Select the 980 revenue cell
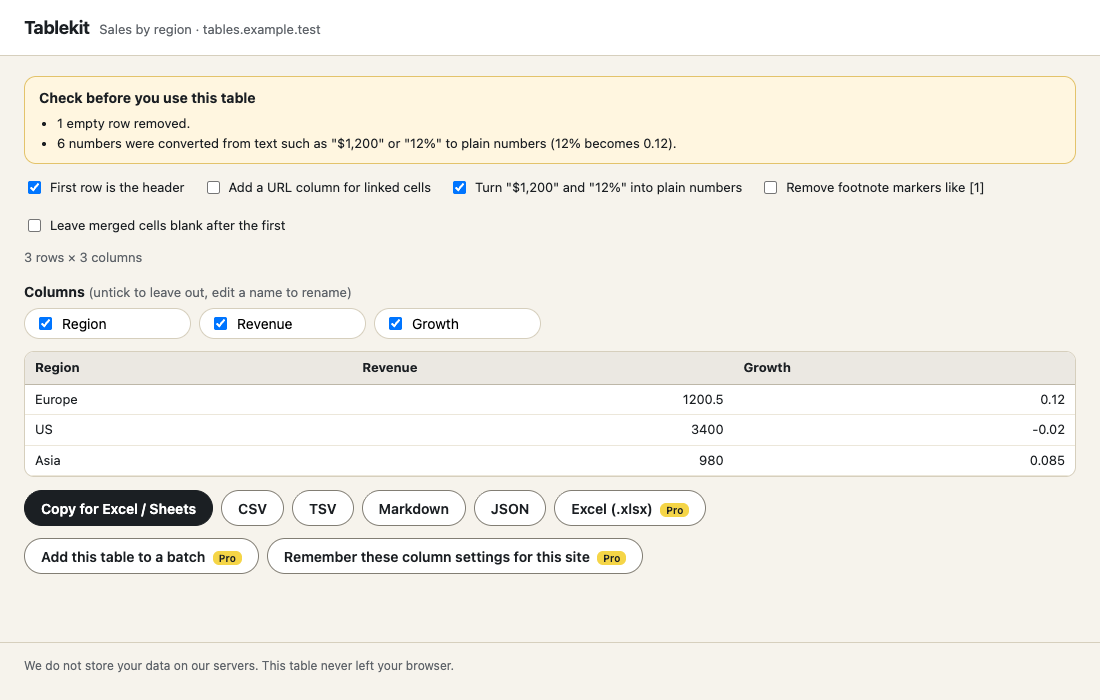Image resolution: width=1100 pixels, height=700 pixels. coord(543,460)
